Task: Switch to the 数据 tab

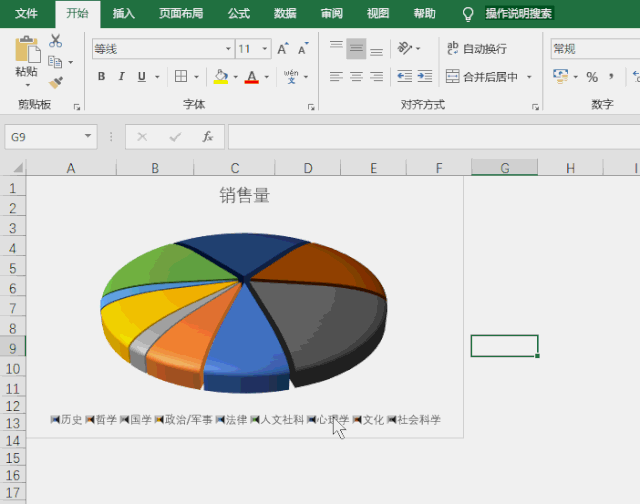Action: click(x=285, y=13)
